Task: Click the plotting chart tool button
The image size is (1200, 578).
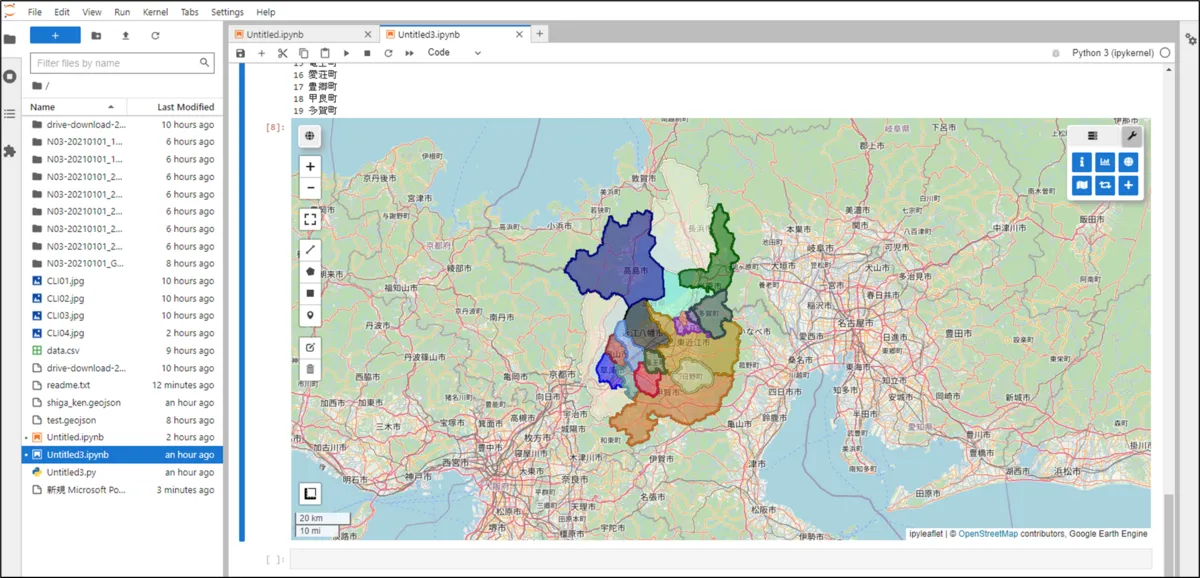Action: [x=1104, y=162]
